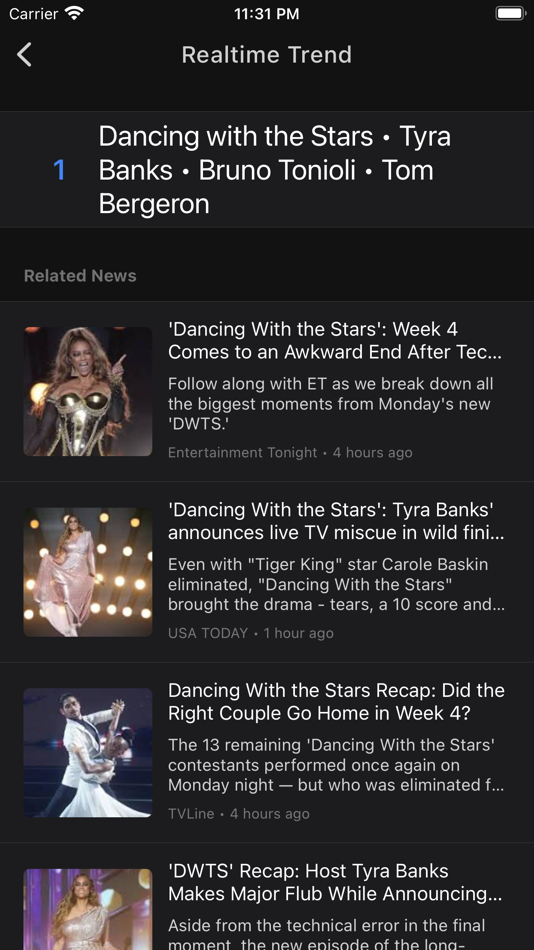Select the 'Aside from the technical error' summary

327,934
